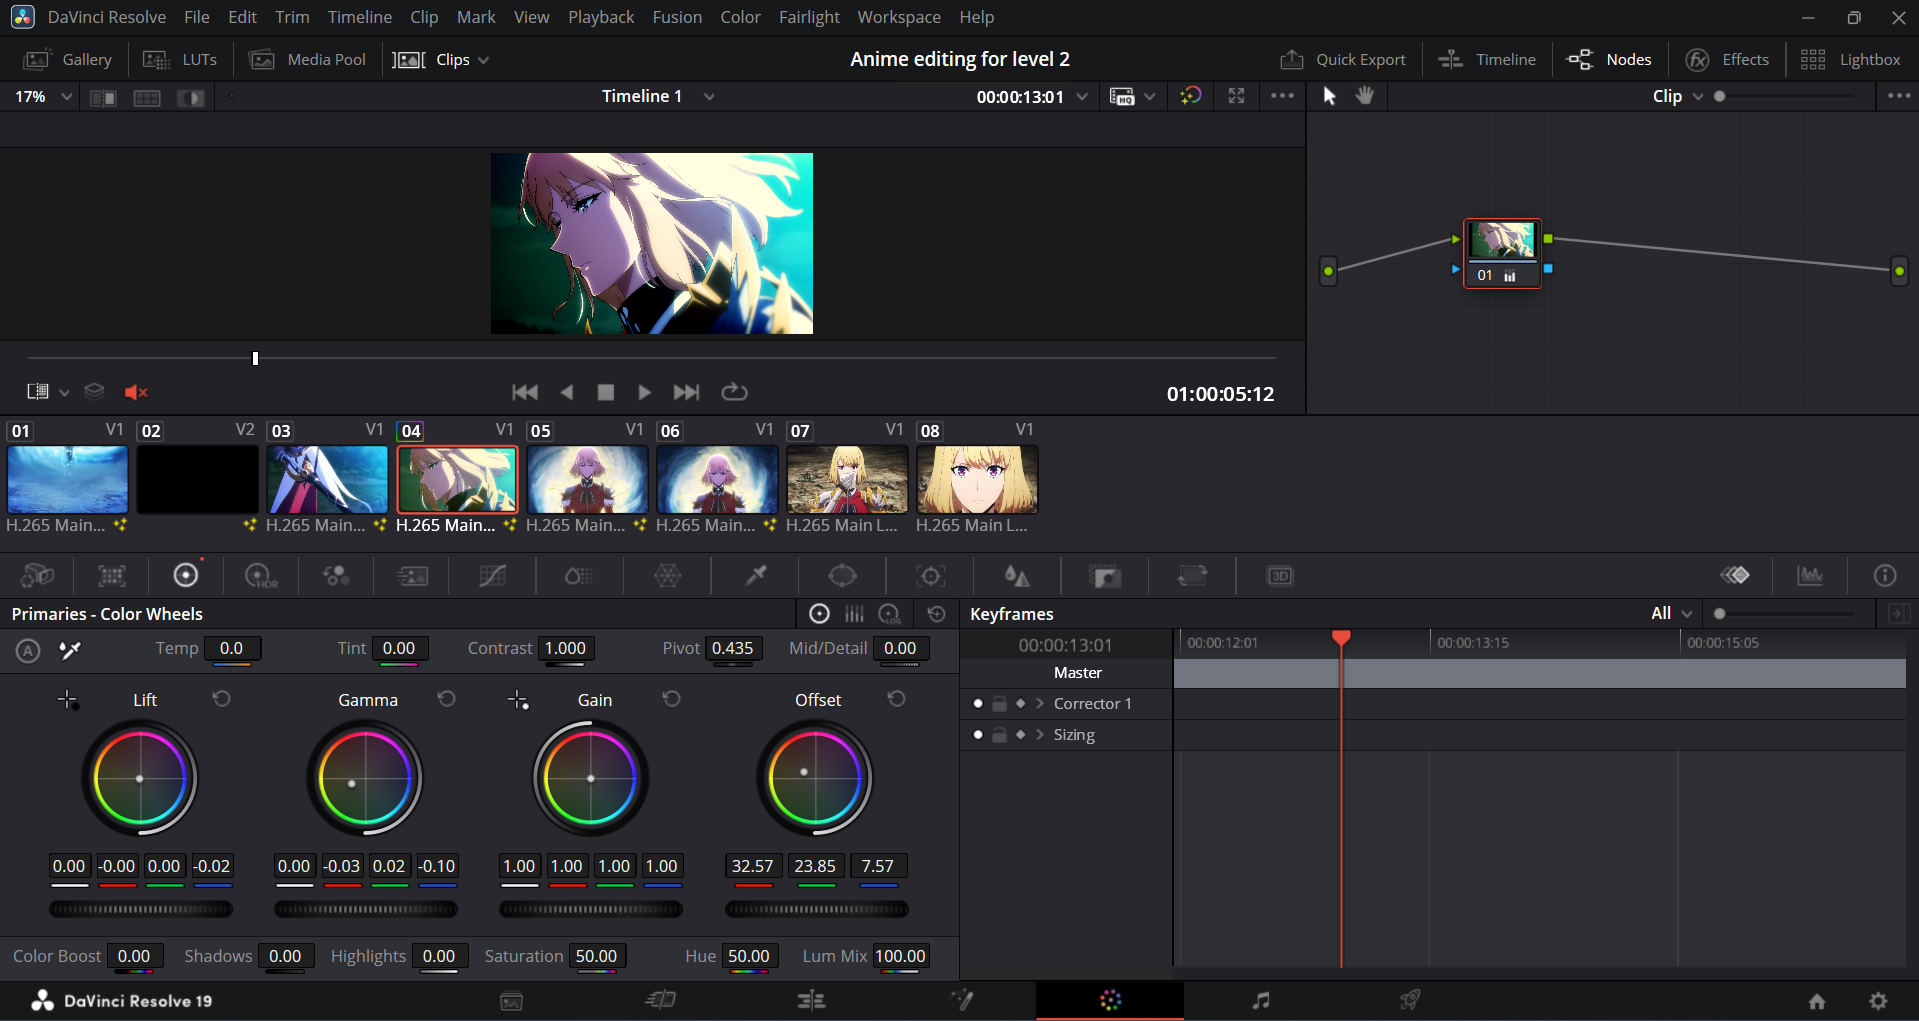Open the 3D stereoscopic palette
The width and height of the screenshot is (1919, 1021).
[x=1280, y=576]
